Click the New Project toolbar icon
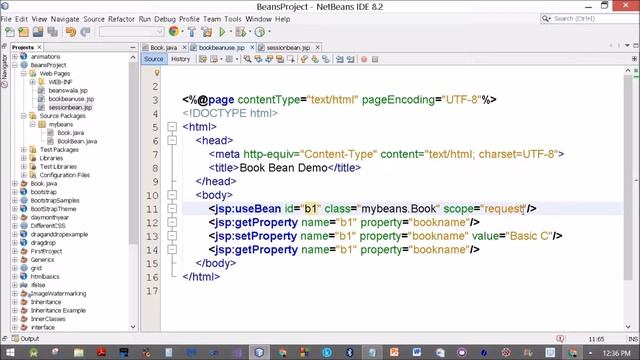Viewport: 640px width, 360px height. (x=24, y=32)
